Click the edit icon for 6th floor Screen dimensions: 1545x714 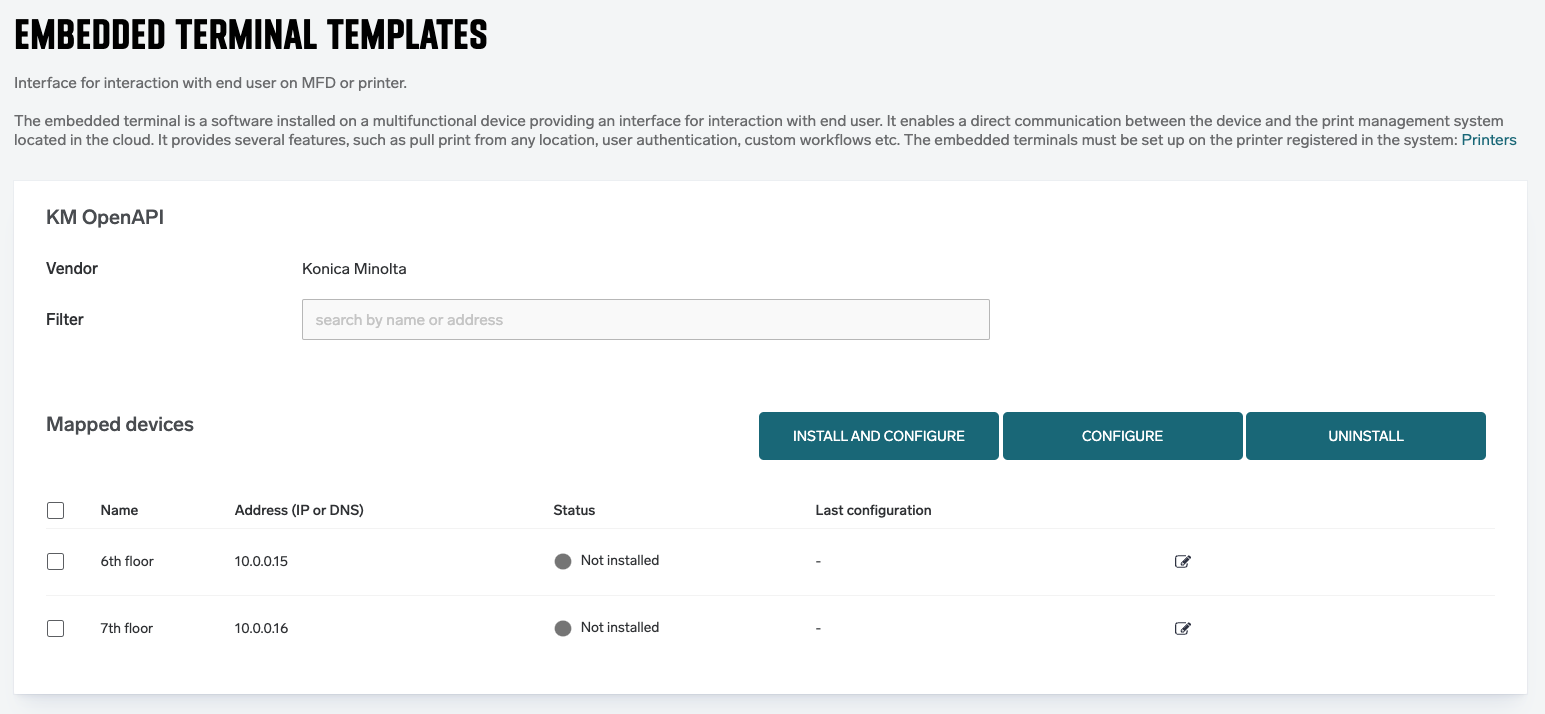1182,562
